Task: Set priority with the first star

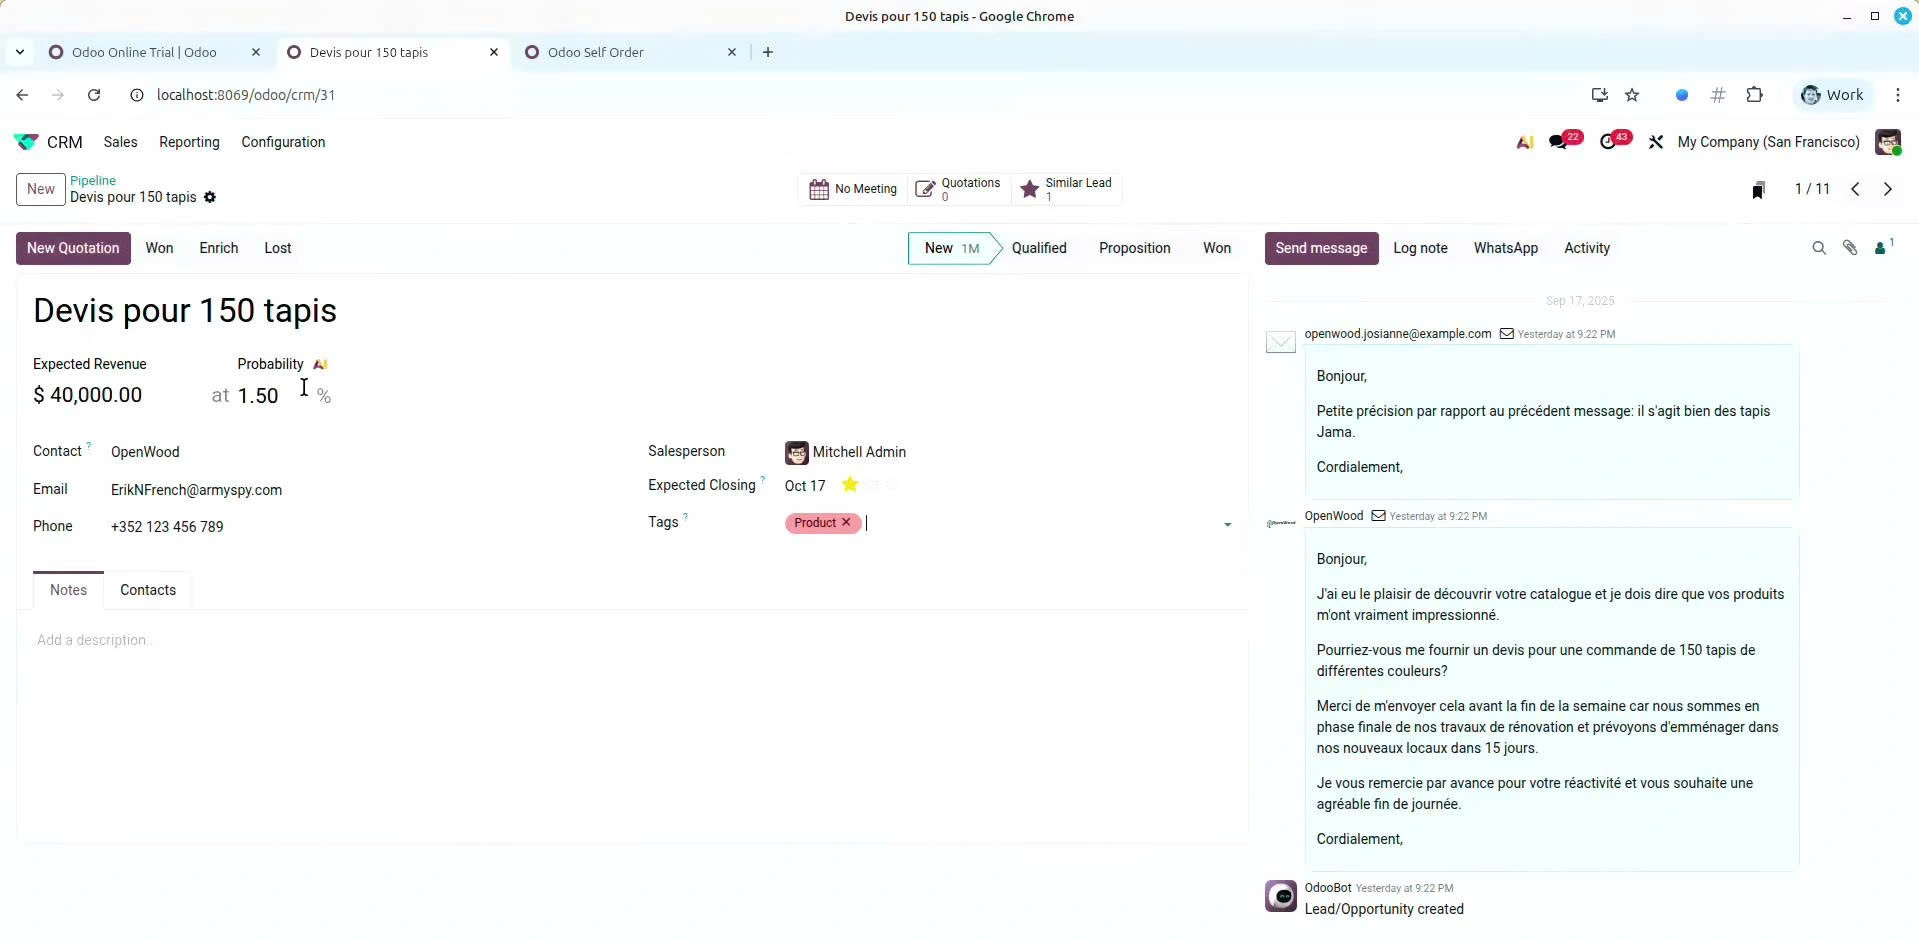Action: (850, 485)
